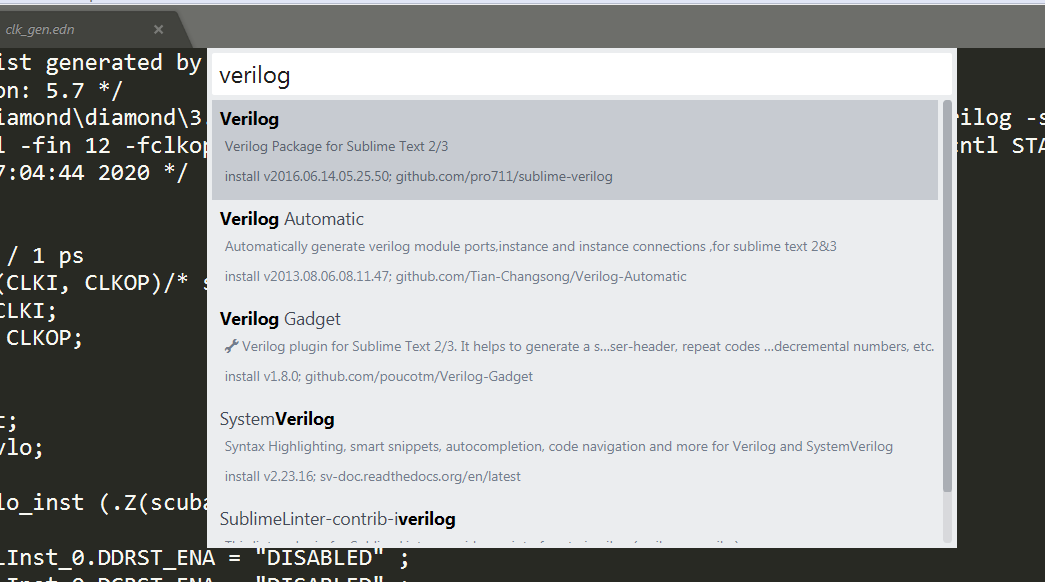Click the package list scrollbar
The image size is (1045, 582).
947,297
